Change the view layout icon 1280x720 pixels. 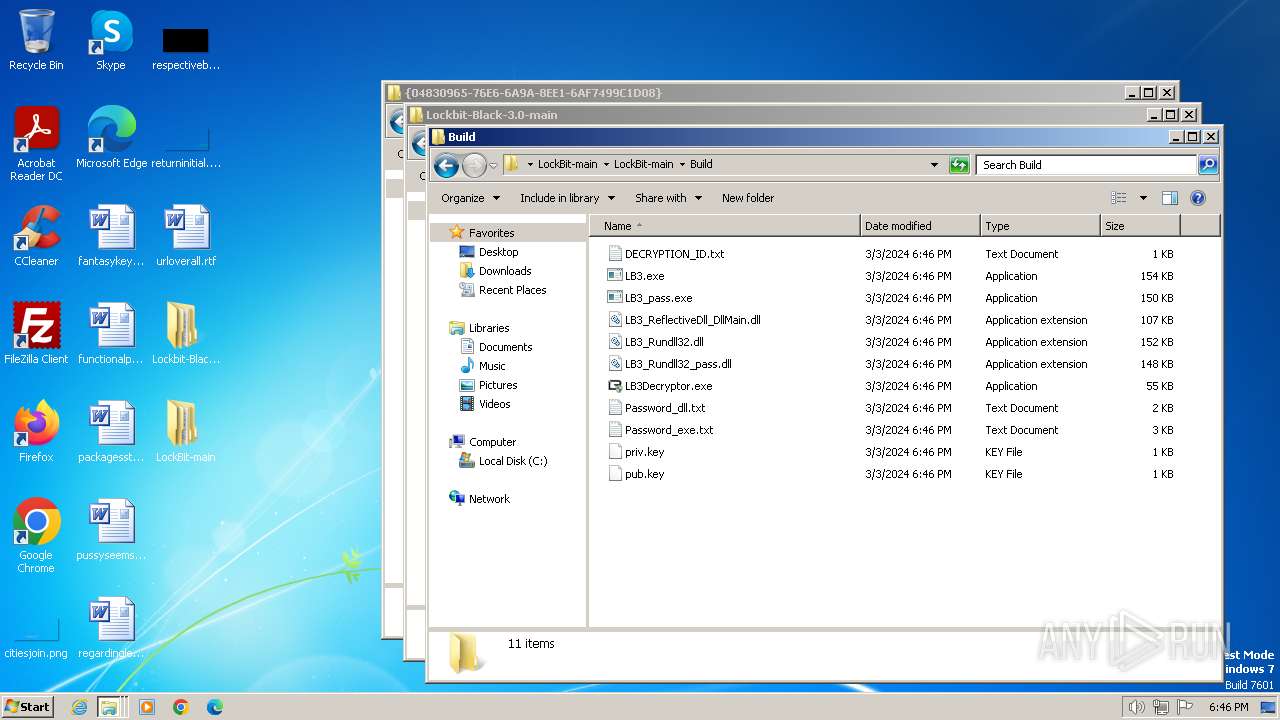pos(1119,198)
